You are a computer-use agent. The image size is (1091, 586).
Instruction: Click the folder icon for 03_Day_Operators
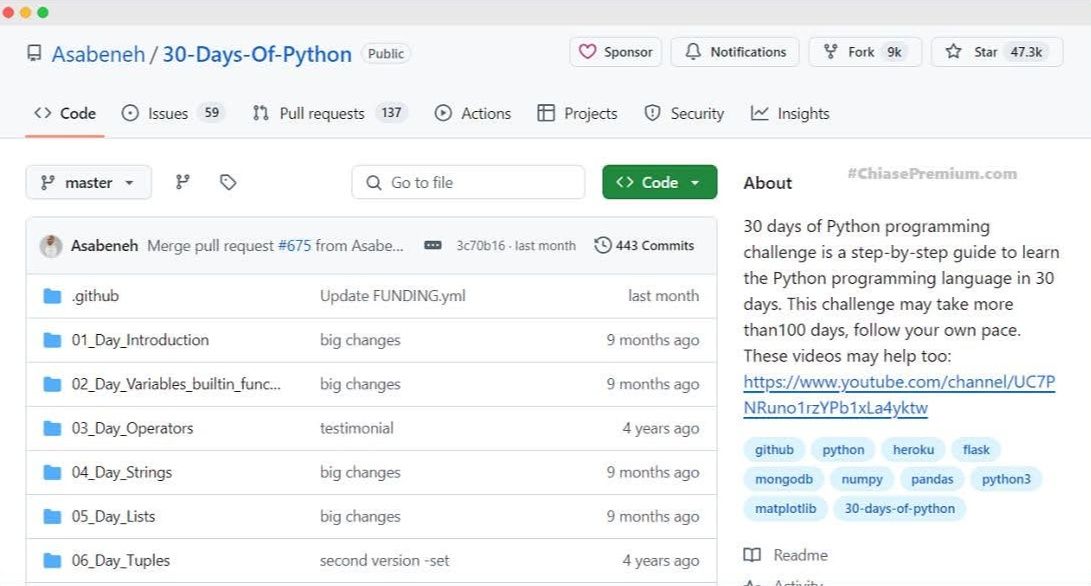tap(52, 429)
